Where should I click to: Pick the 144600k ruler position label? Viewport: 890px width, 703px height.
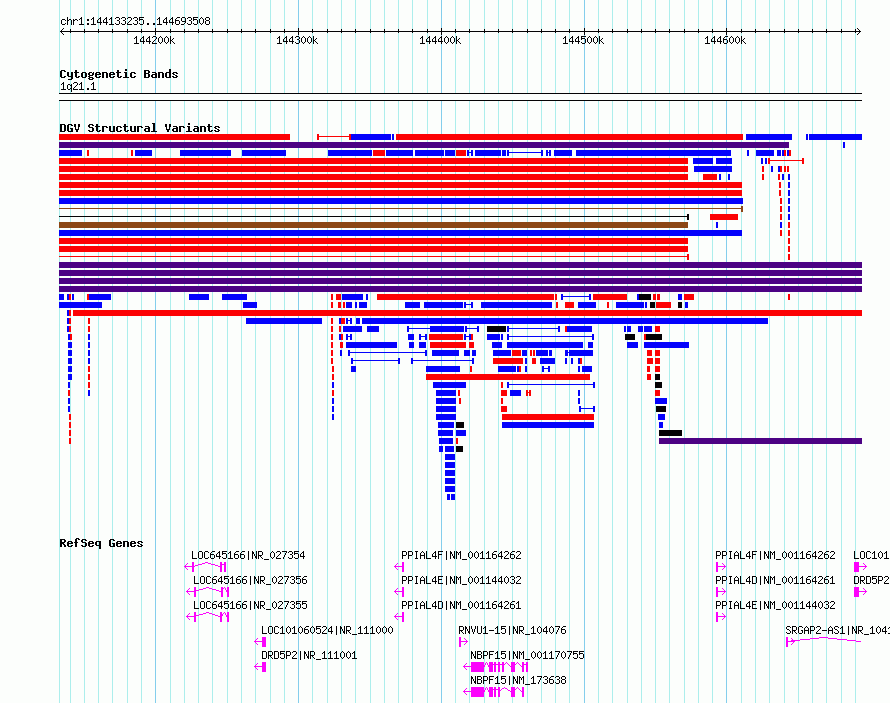click(725, 40)
